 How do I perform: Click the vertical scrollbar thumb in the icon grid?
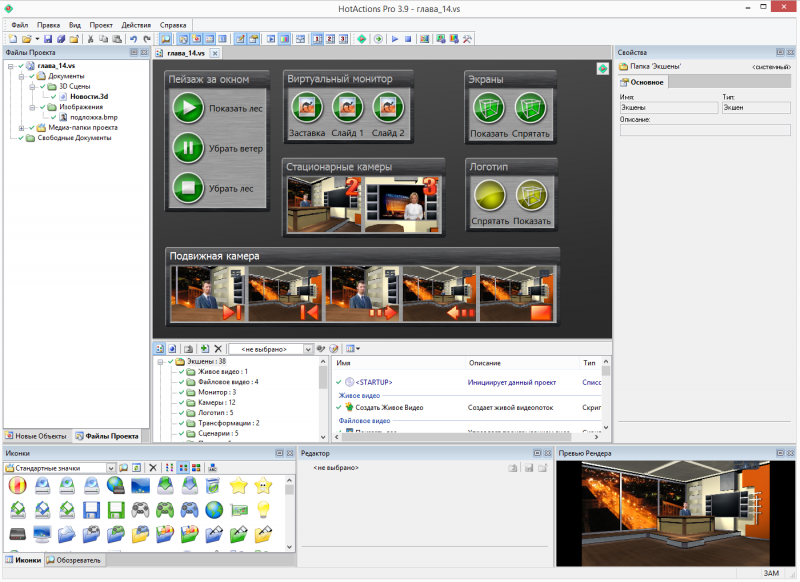tap(289, 489)
